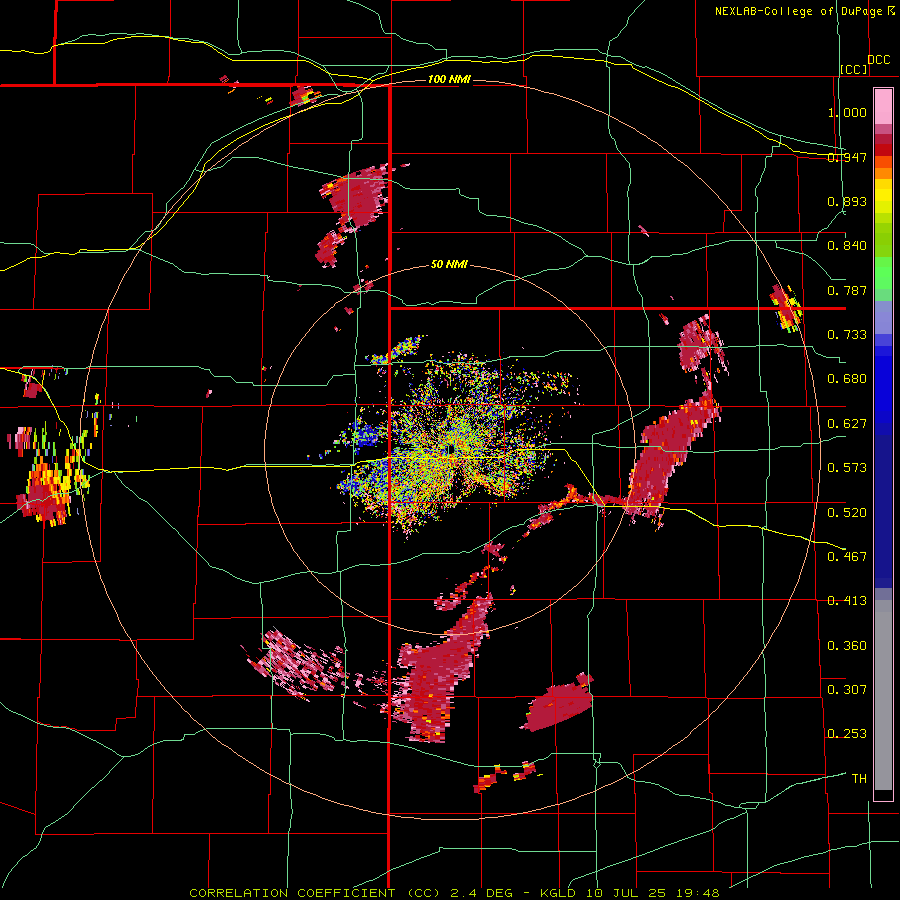Select the 0.360 scale value
The height and width of the screenshot is (900, 900).
tap(847, 645)
